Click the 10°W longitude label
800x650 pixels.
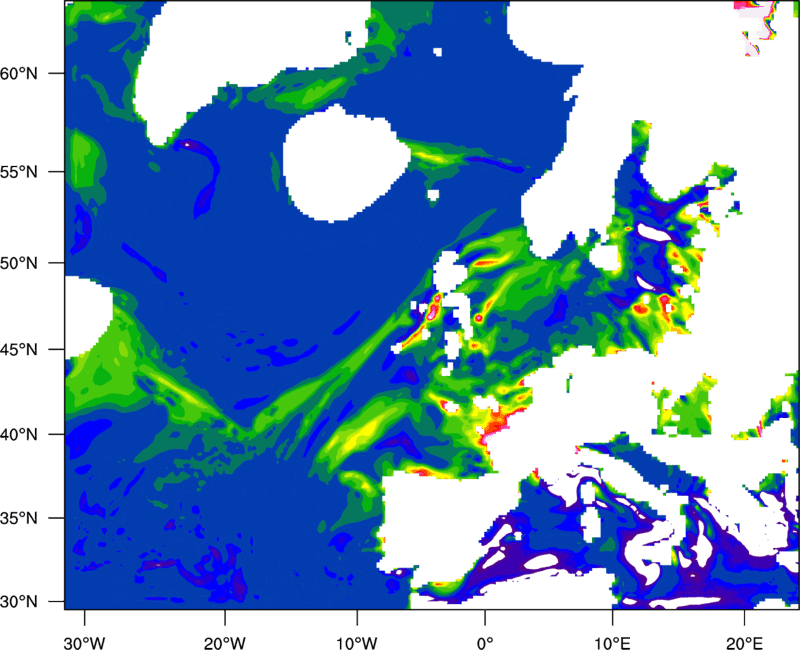pos(357,643)
